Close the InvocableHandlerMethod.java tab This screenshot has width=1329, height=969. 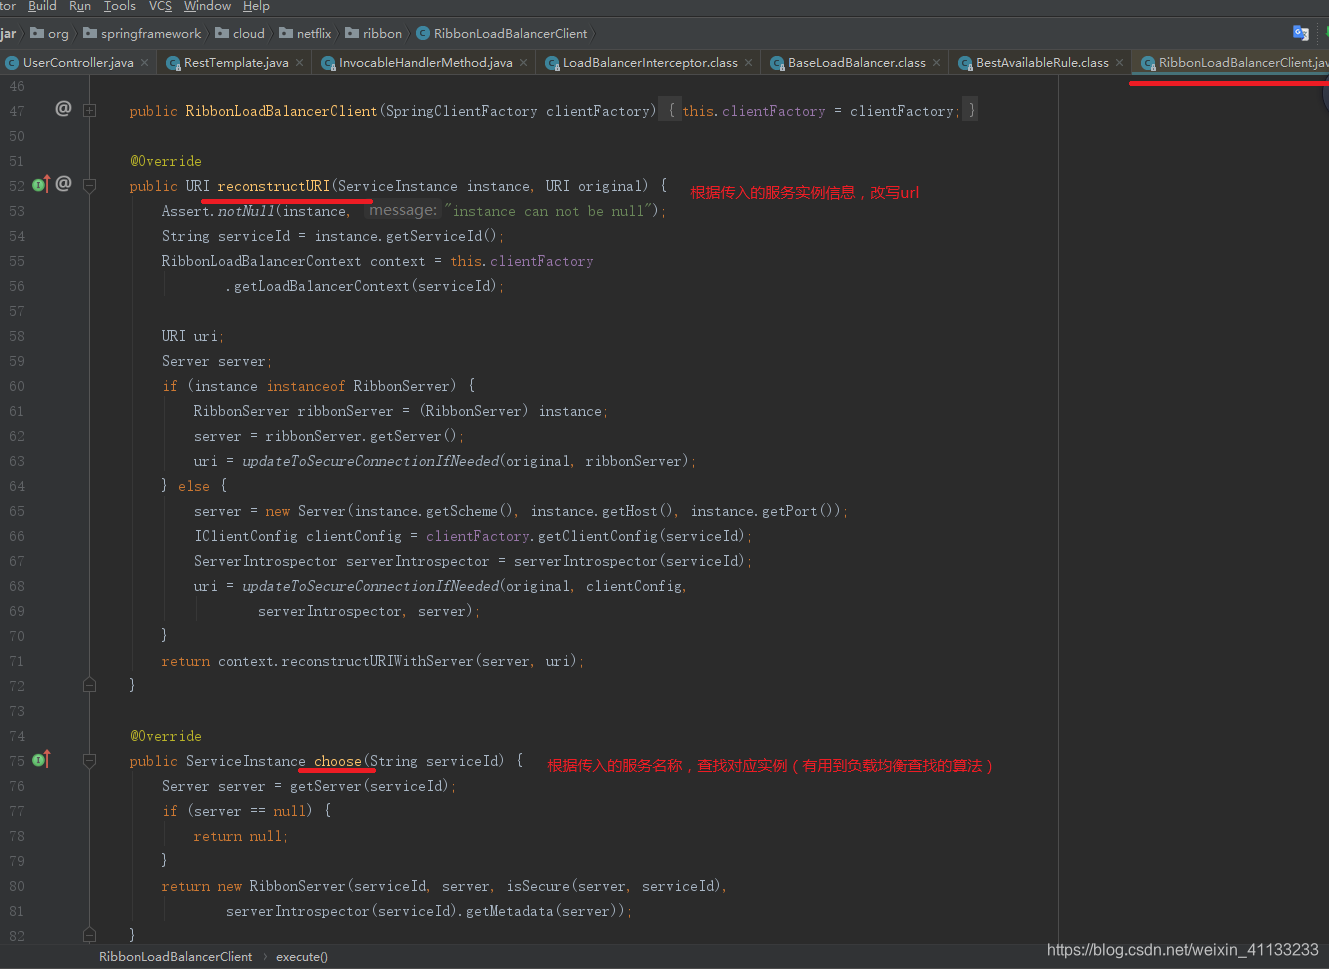[x=523, y=62]
